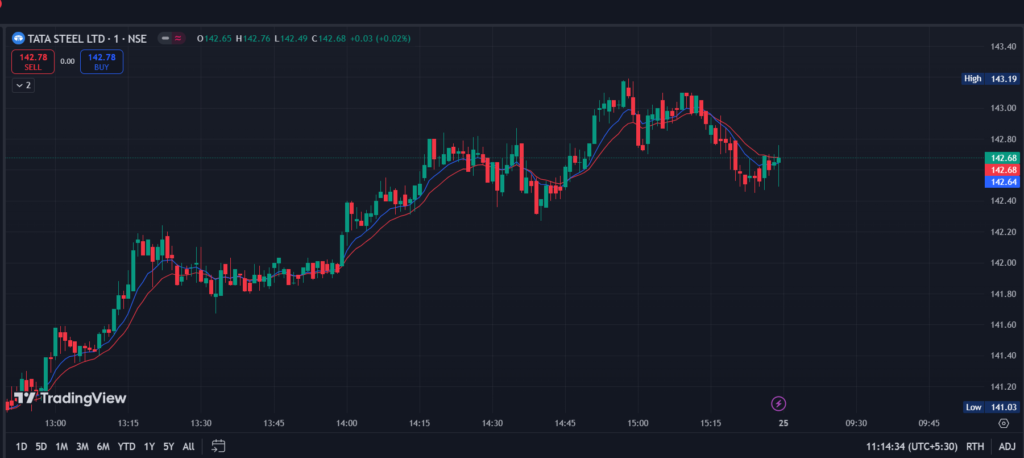Click the Tata Steel symbol logo icon
Screen dimensions: 1024x458
pyautogui.click(x=18, y=38)
